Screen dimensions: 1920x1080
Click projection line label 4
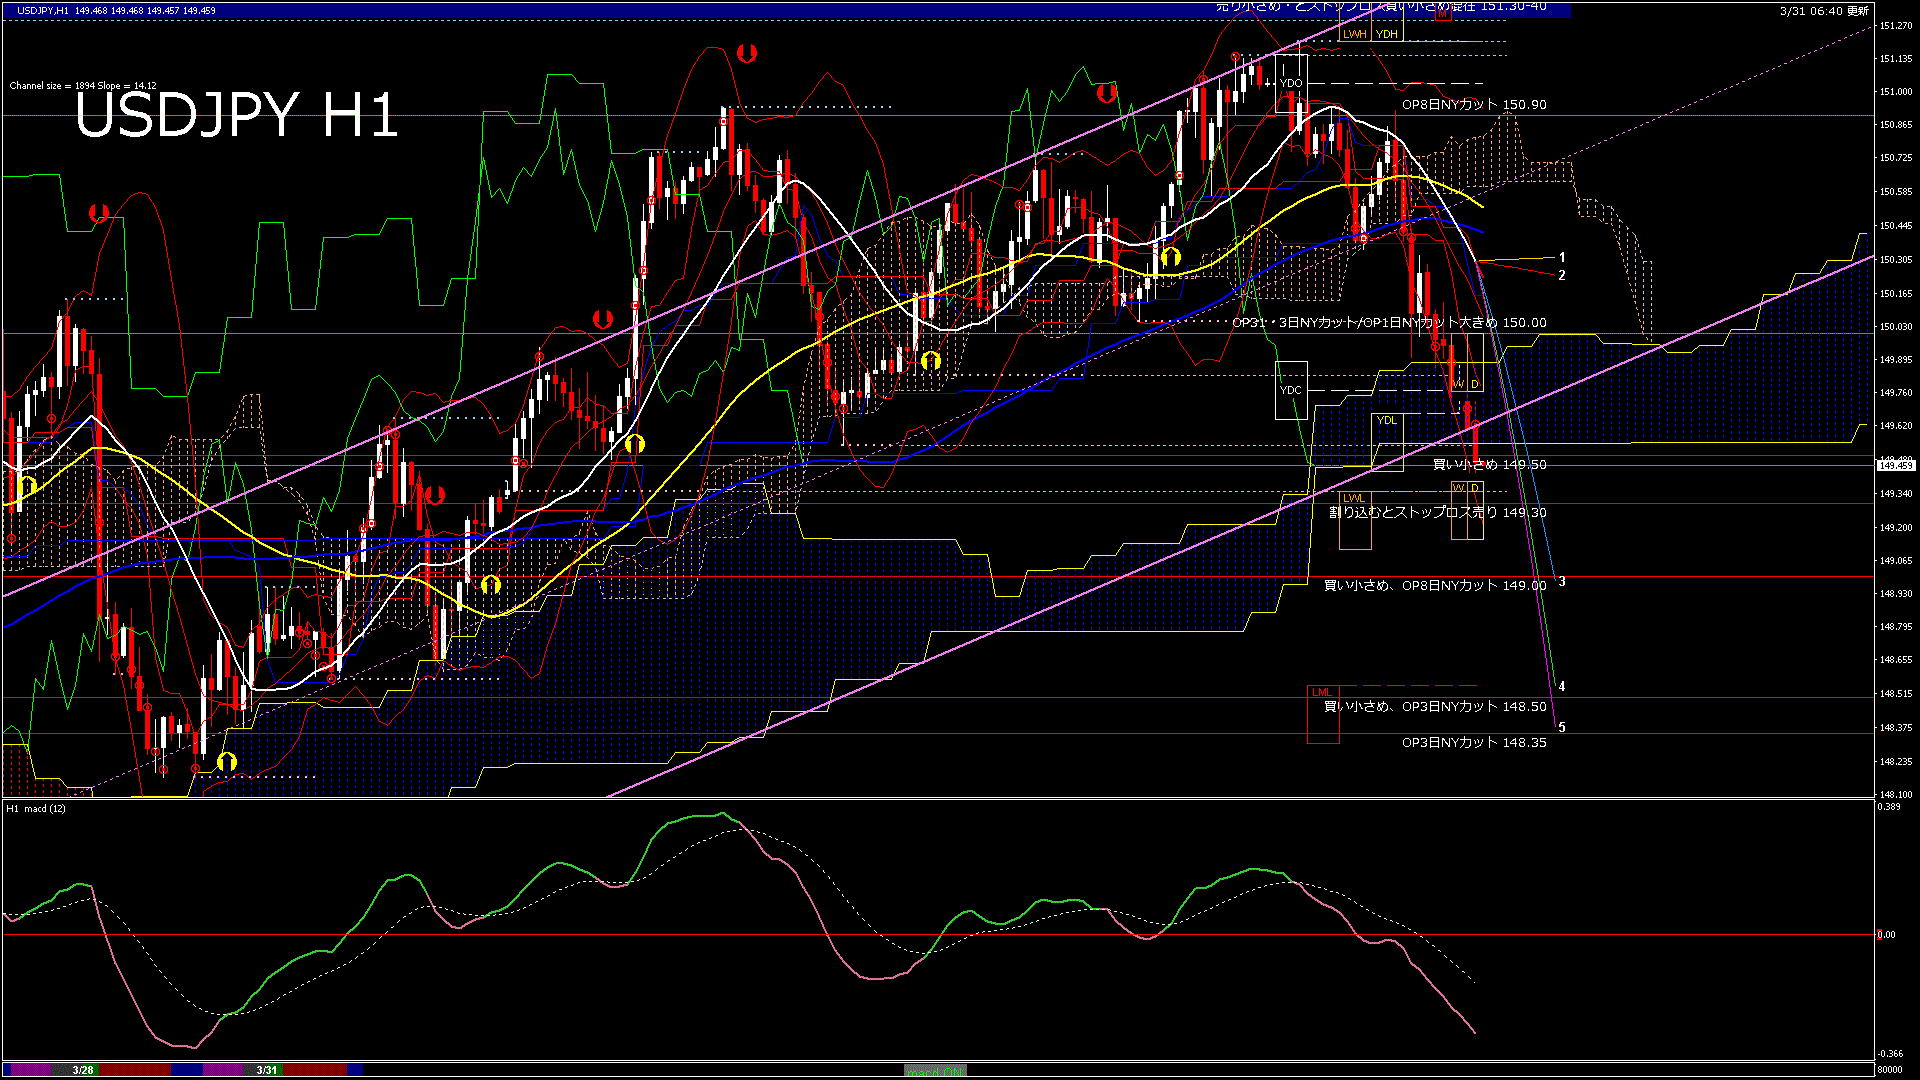(1562, 687)
